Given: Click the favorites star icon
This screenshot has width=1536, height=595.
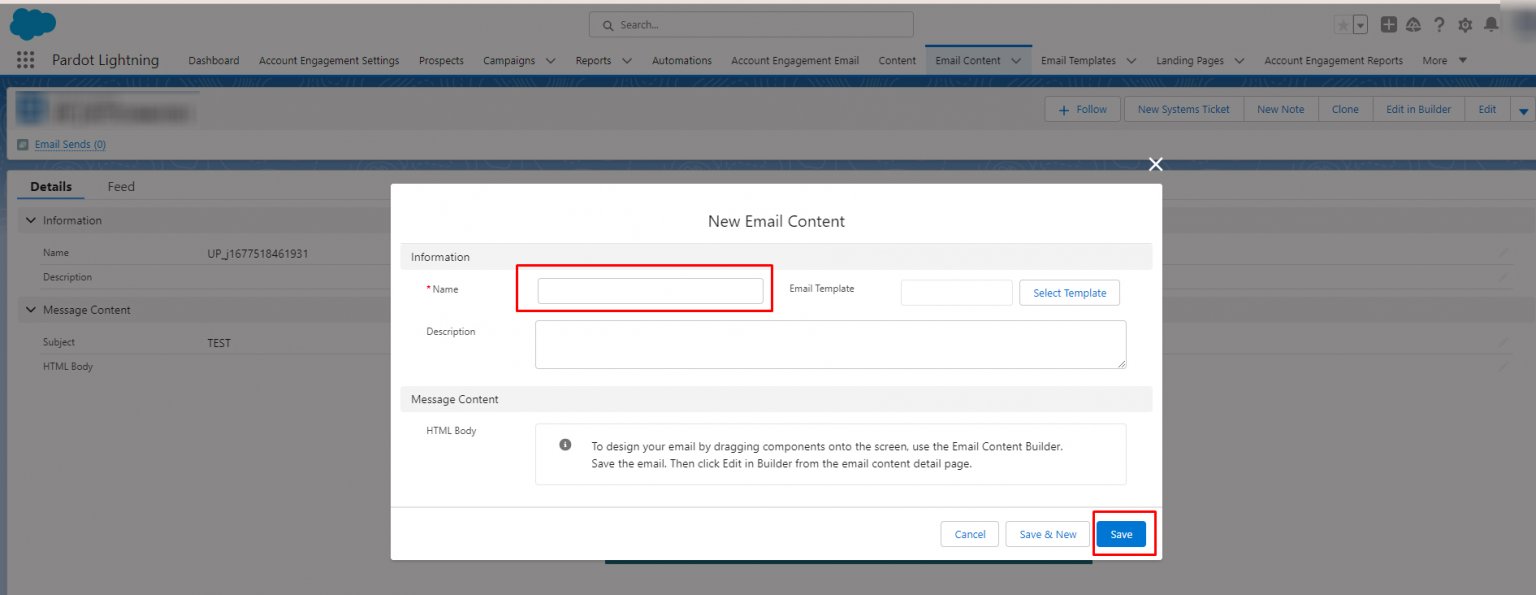Looking at the screenshot, I should pyautogui.click(x=1343, y=25).
